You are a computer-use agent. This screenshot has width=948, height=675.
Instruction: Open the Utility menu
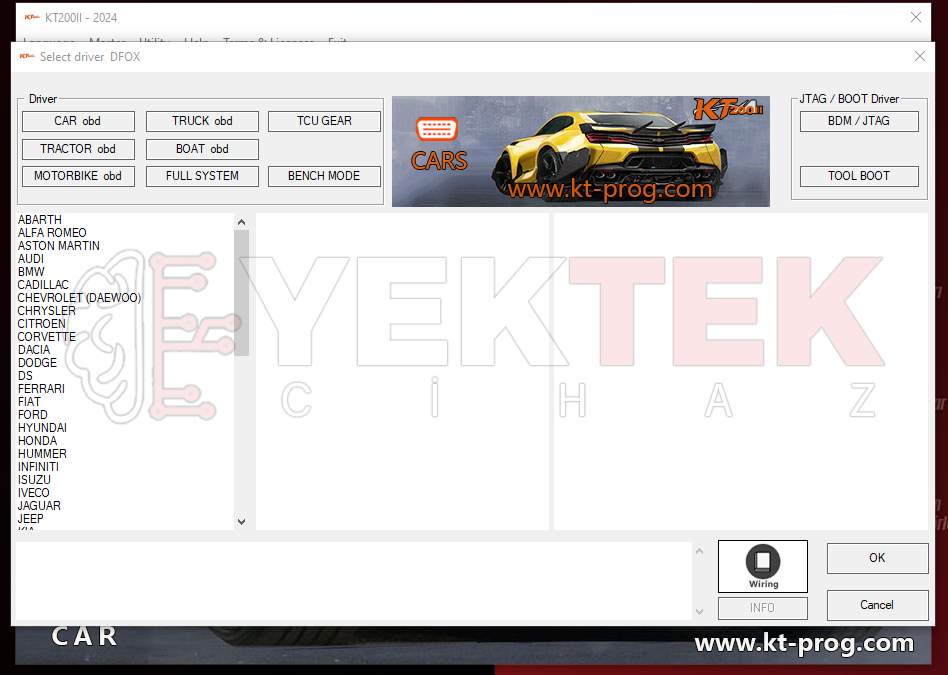click(155, 43)
